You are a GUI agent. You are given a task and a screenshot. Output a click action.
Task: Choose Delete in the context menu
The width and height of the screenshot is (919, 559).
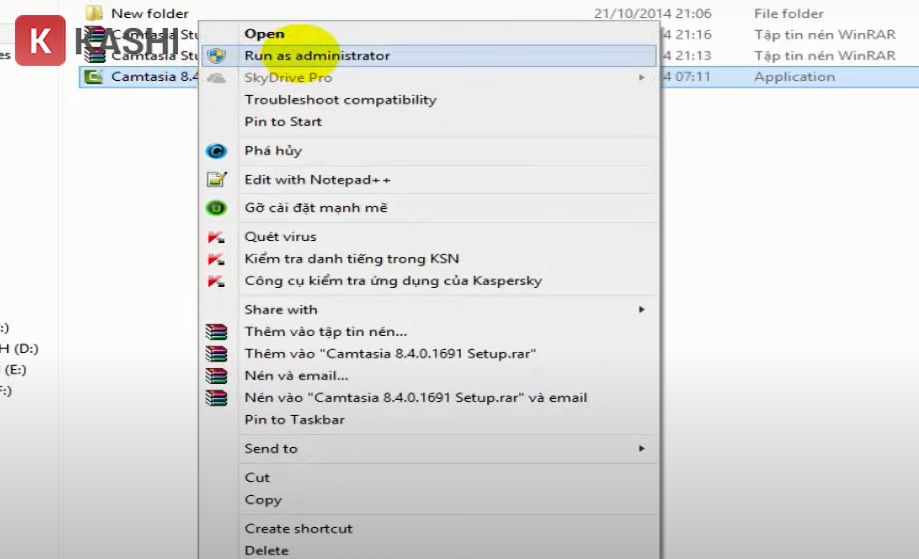click(x=266, y=551)
